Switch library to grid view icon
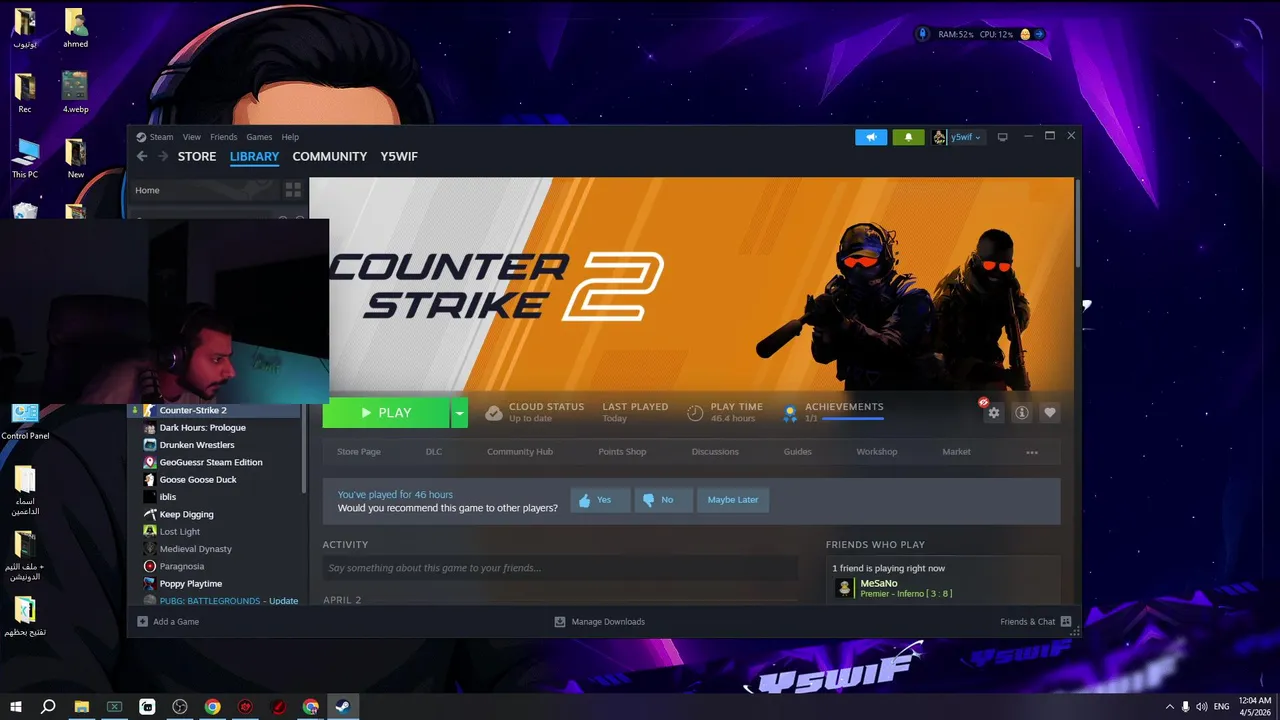This screenshot has width=1280, height=720. click(293, 189)
